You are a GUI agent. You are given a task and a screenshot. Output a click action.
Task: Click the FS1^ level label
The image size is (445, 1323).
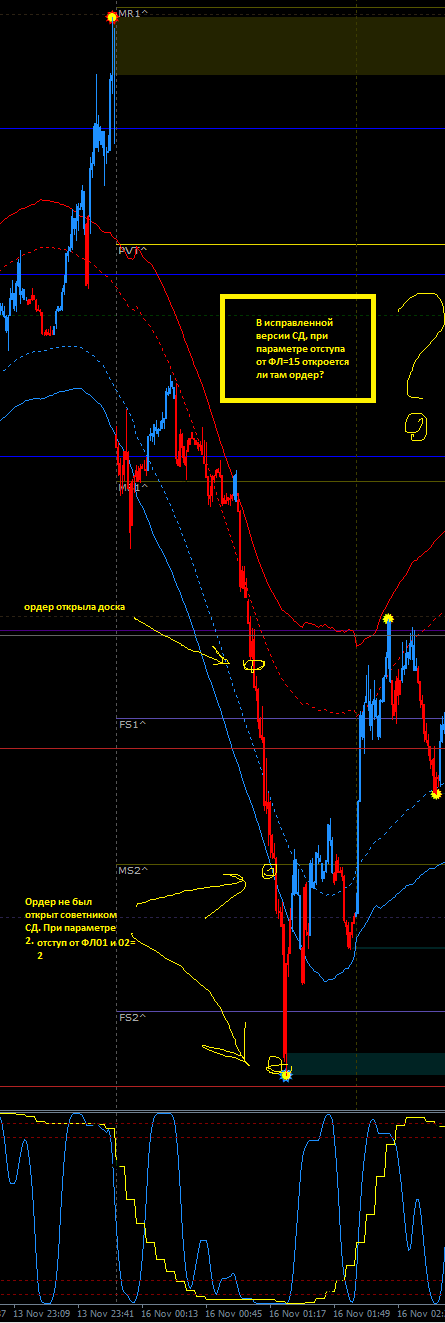pyautogui.click(x=131, y=723)
